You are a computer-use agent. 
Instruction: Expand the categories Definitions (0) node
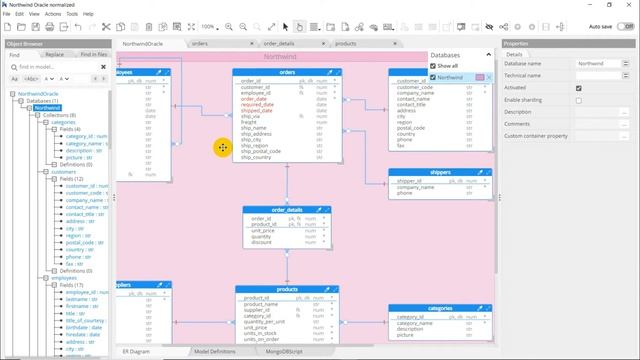[x=54, y=164]
